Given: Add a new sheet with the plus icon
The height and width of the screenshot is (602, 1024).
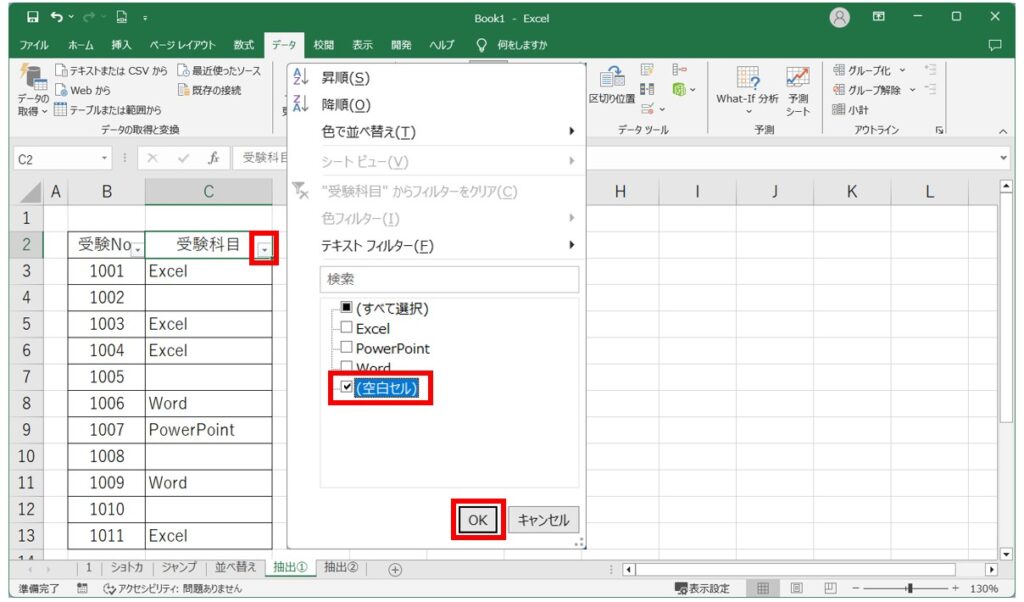Looking at the screenshot, I should (x=395, y=569).
